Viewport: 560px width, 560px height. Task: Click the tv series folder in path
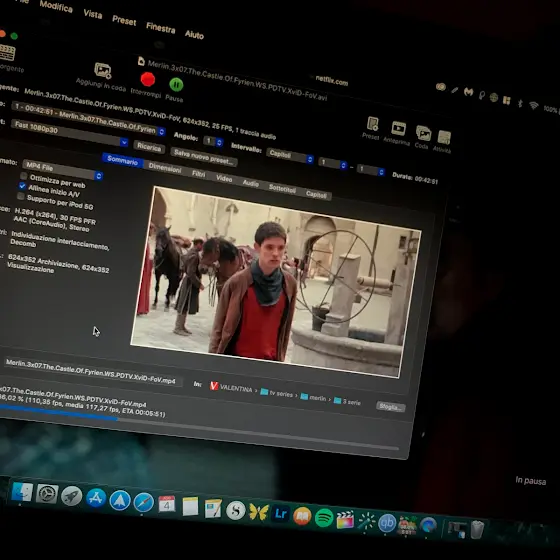277,393
